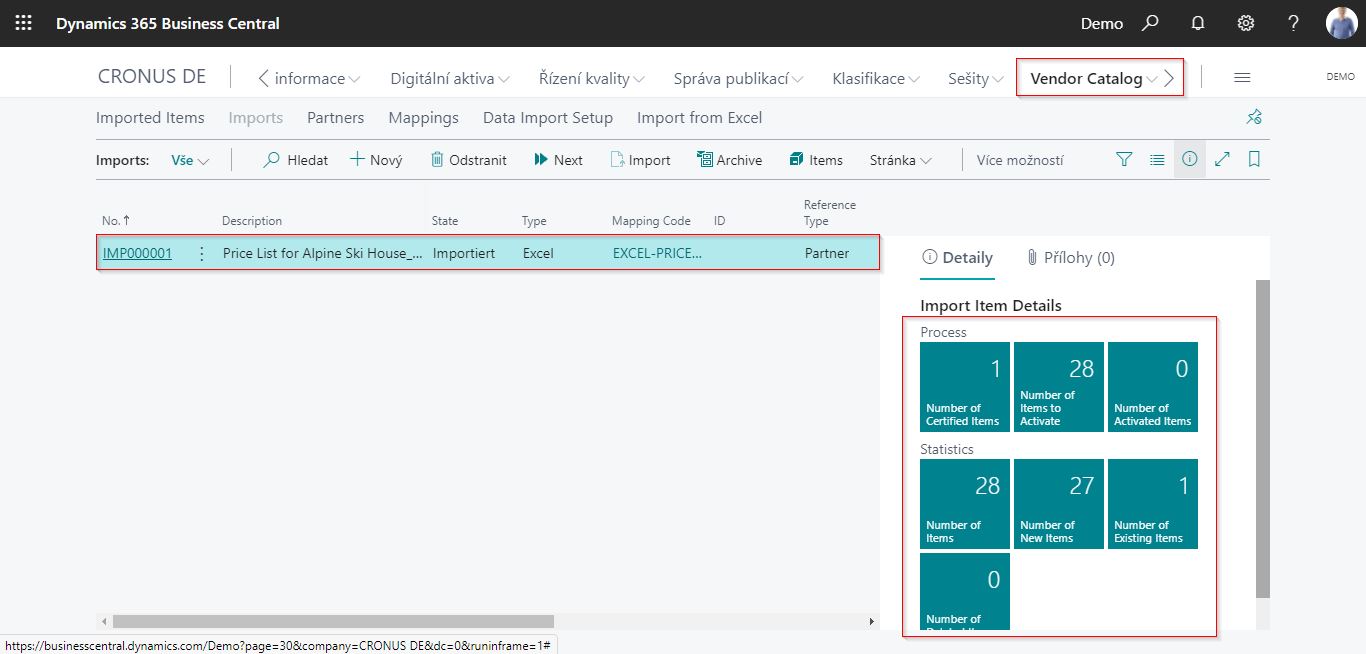The height and width of the screenshot is (654, 1366).
Task: Click the list scroll right arrow
Action: pyautogui.click(x=872, y=621)
